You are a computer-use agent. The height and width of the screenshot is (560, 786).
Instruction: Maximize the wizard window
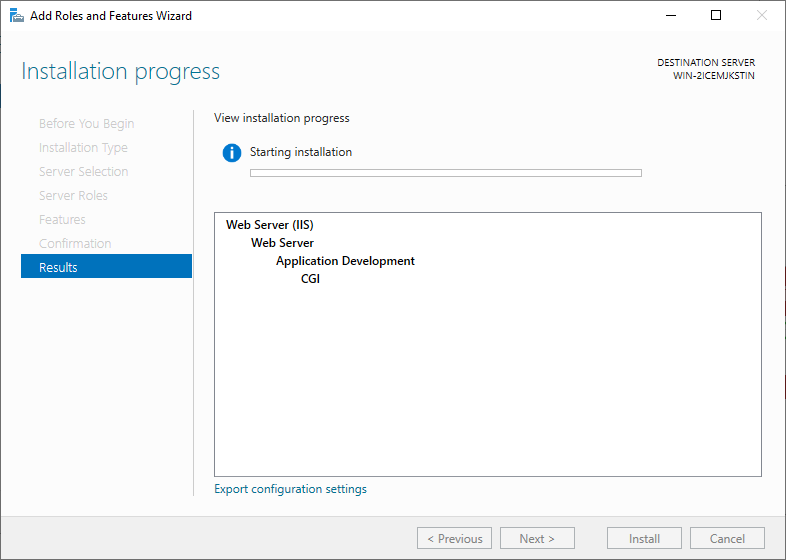[x=716, y=16]
